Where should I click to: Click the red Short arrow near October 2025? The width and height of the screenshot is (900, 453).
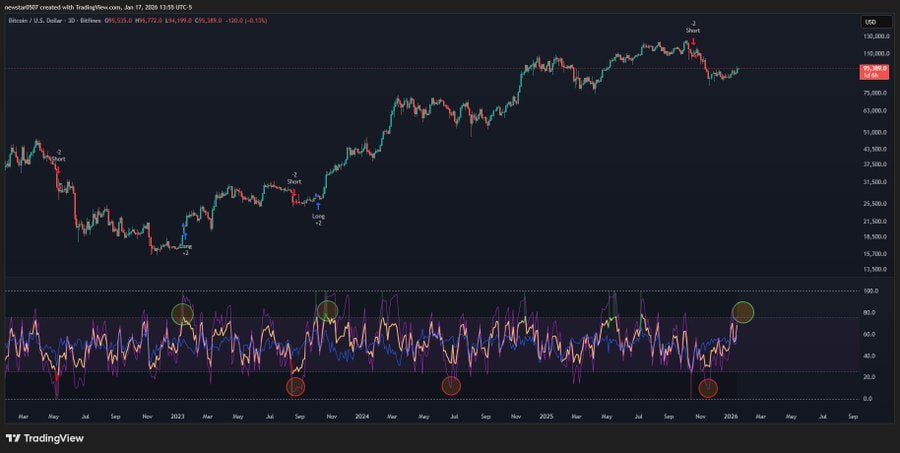click(693, 41)
